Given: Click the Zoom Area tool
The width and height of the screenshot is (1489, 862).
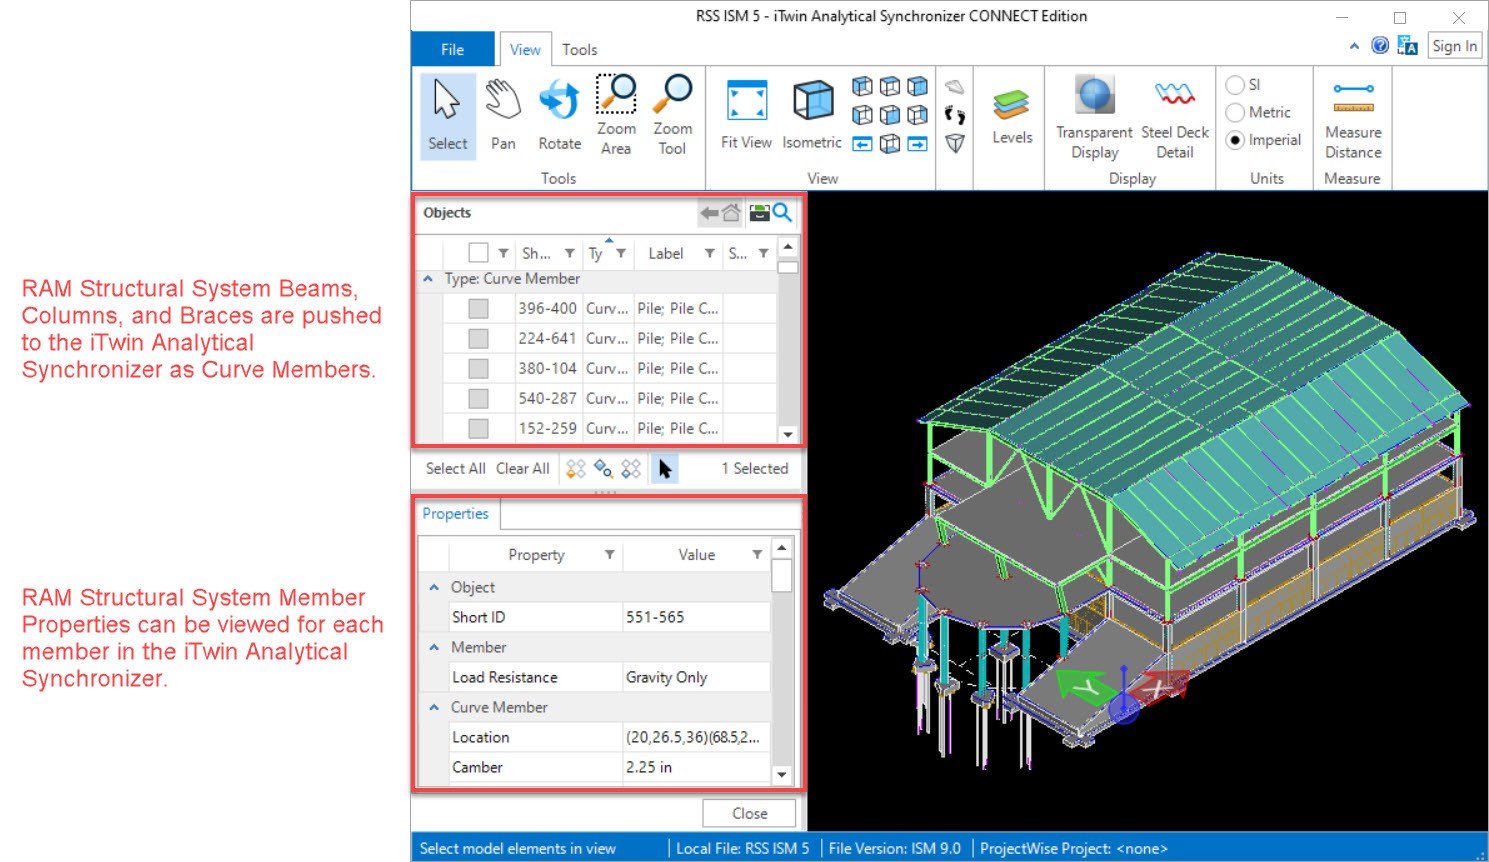Looking at the screenshot, I should 616,115.
